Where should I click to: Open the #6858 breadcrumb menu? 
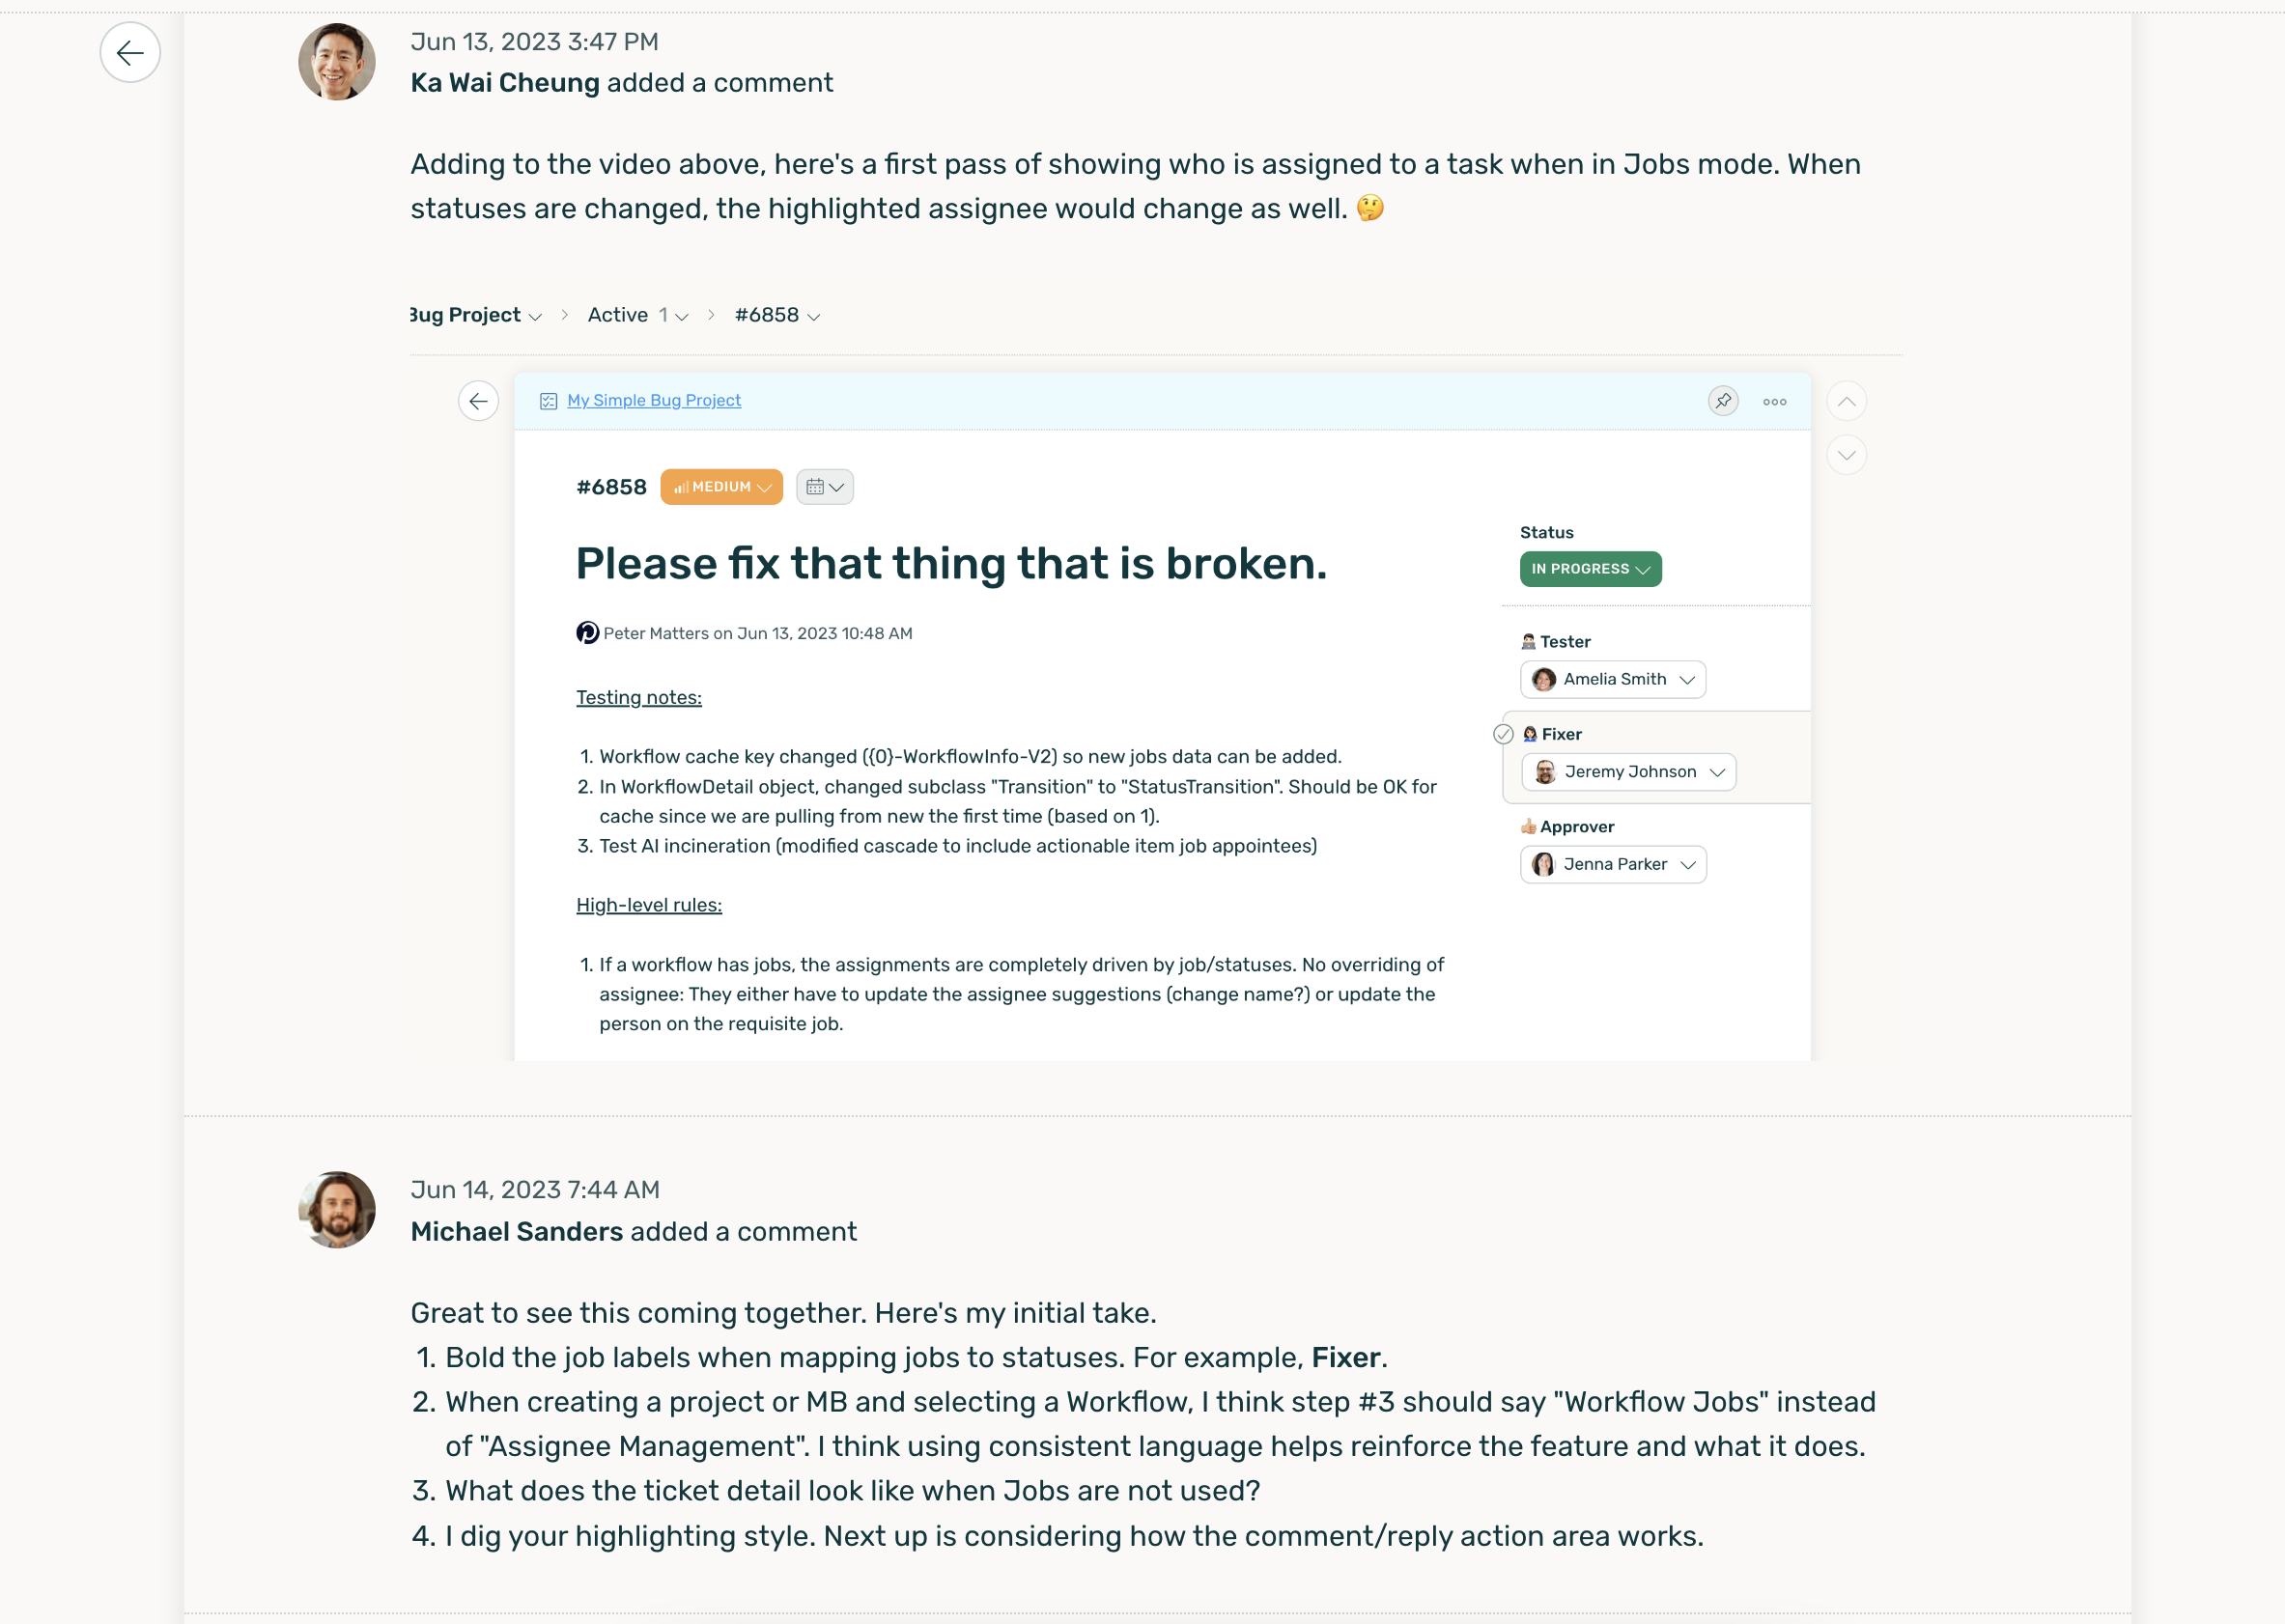pyautogui.click(x=777, y=316)
